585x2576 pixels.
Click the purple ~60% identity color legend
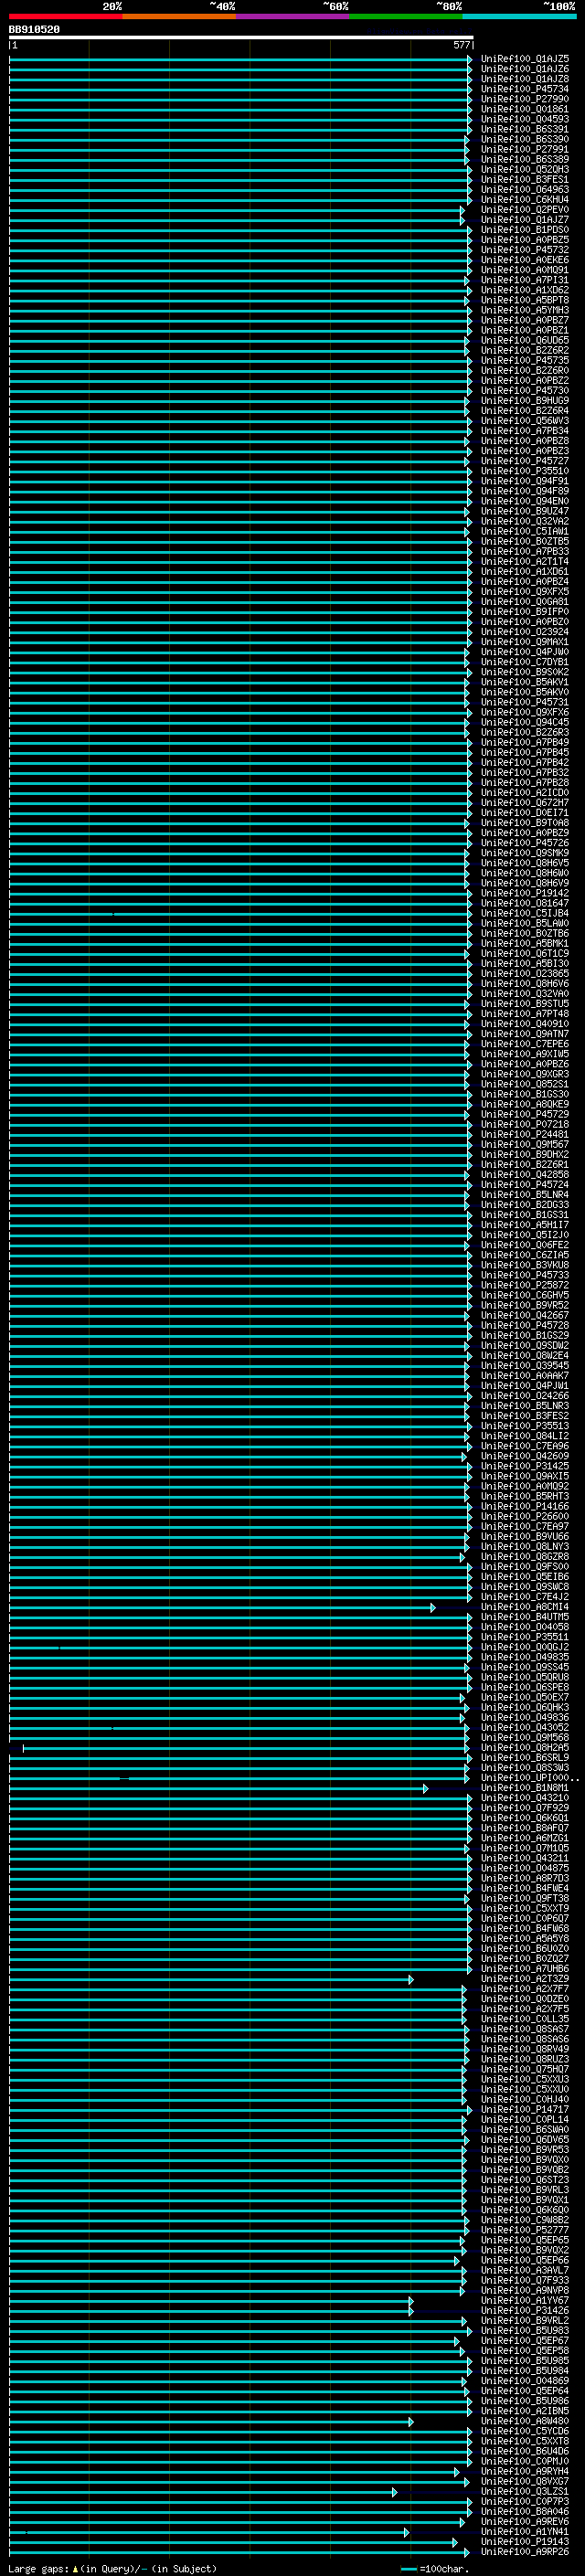point(293,16)
